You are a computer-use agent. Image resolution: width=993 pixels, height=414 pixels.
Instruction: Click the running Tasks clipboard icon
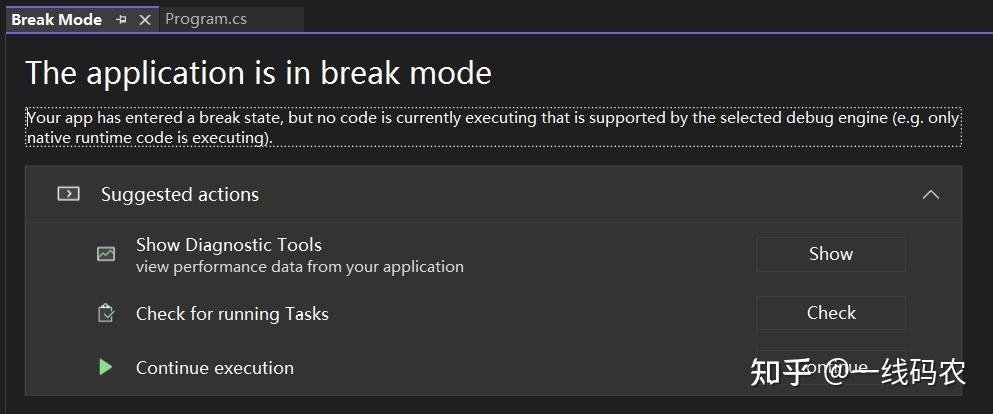106,313
